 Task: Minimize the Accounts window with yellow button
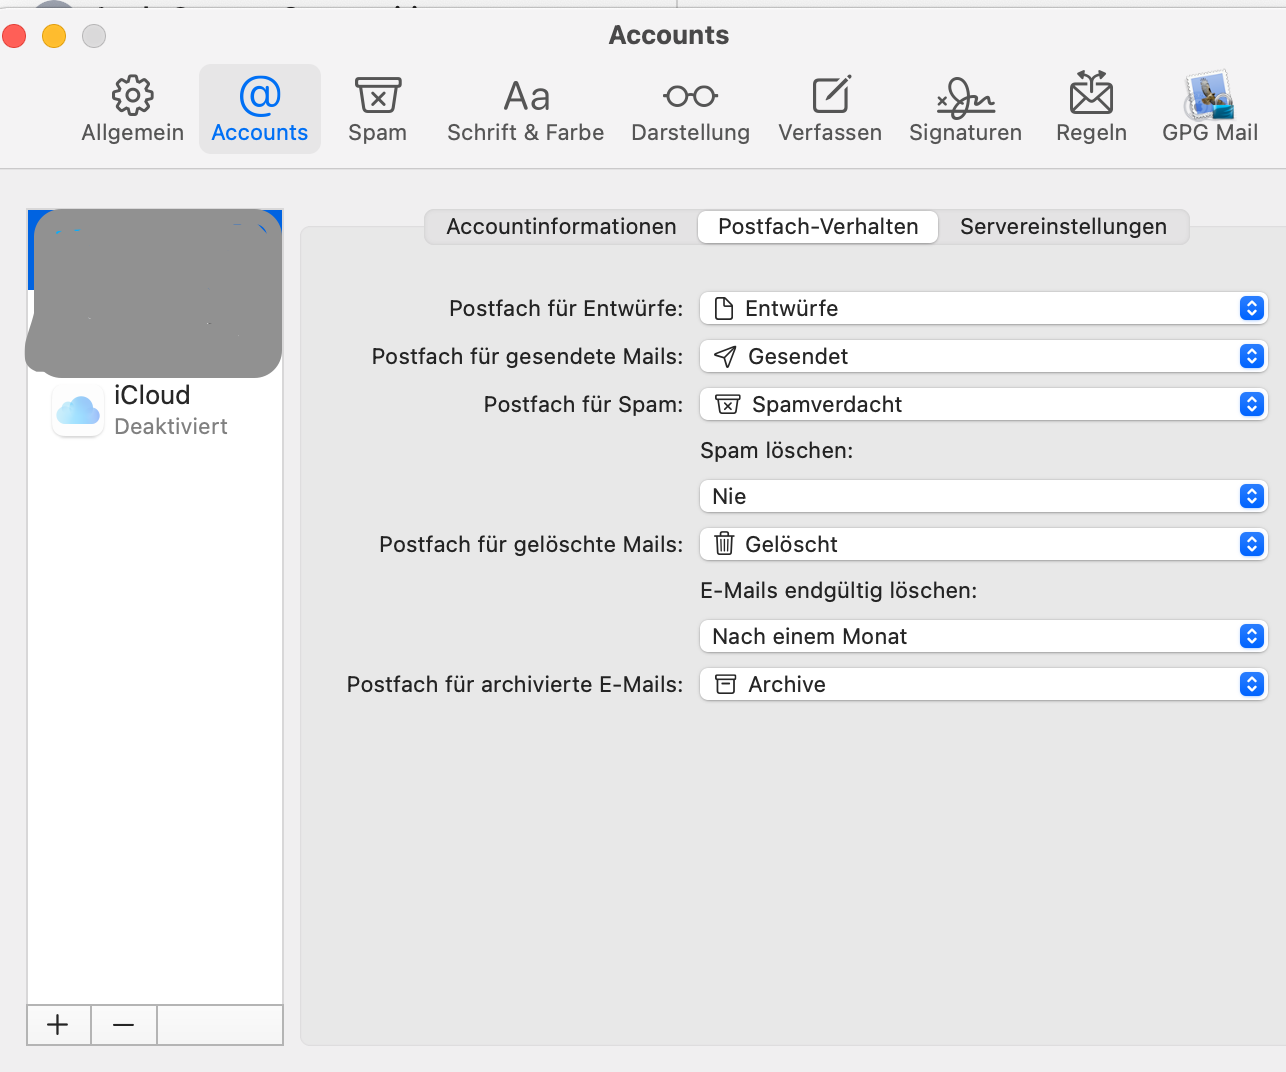pyautogui.click(x=54, y=36)
